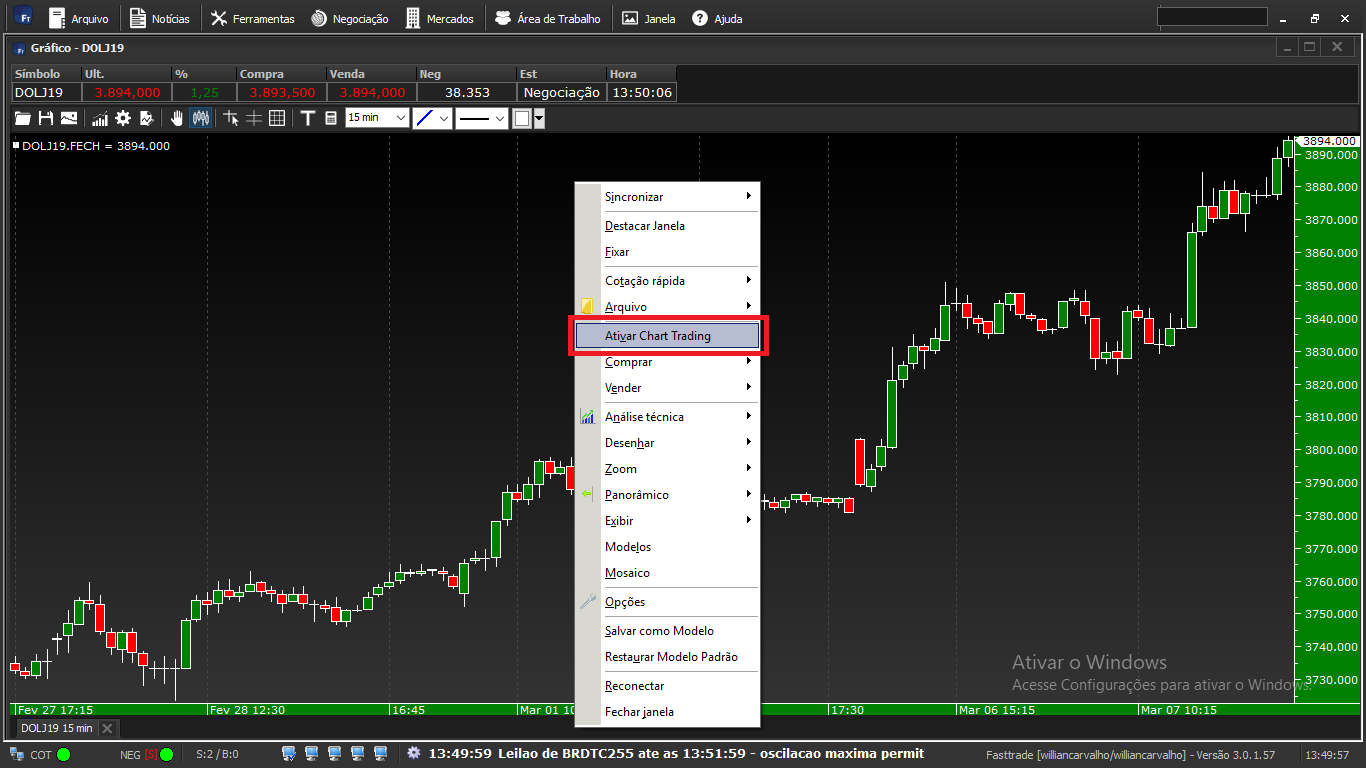This screenshot has height=768, width=1366.
Task: Click the 3894.000 price scale label
Action: pos(1331,142)
